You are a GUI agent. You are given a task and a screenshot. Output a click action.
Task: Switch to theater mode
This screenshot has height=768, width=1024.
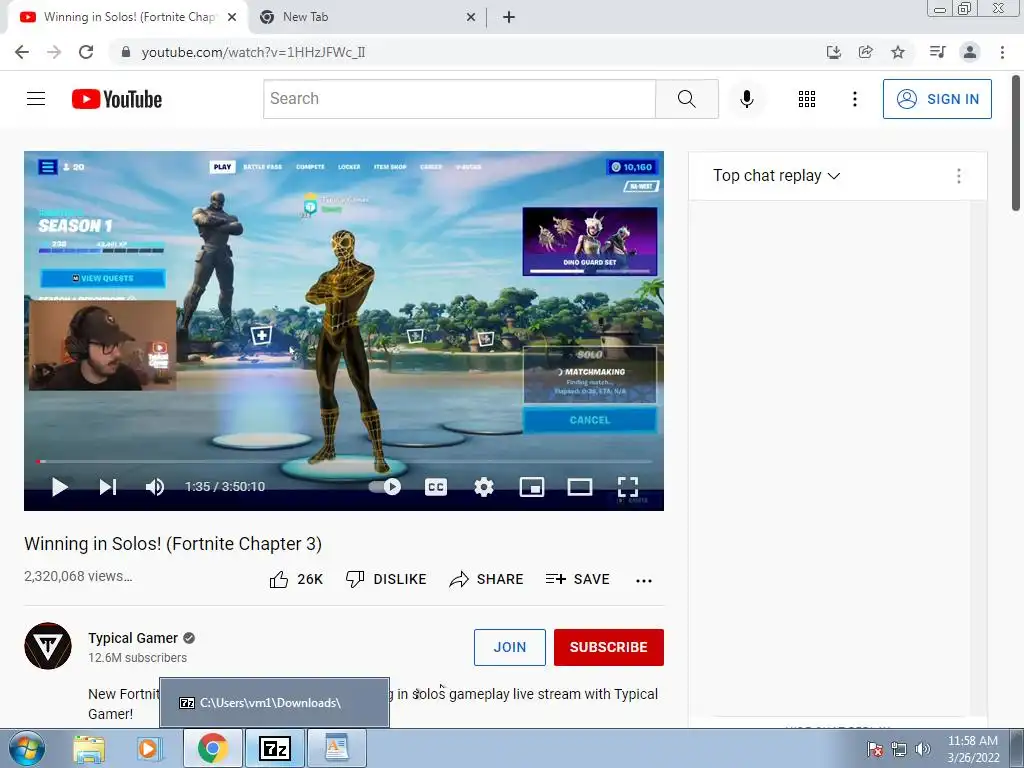(x=579, y=487)
